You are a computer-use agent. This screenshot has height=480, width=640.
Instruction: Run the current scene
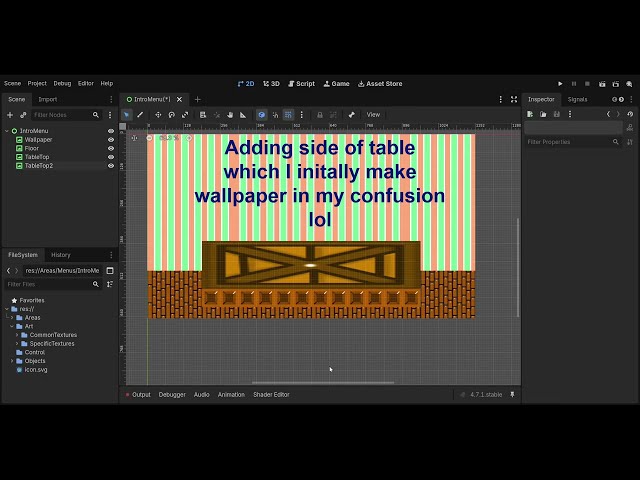tap(602, 84)
